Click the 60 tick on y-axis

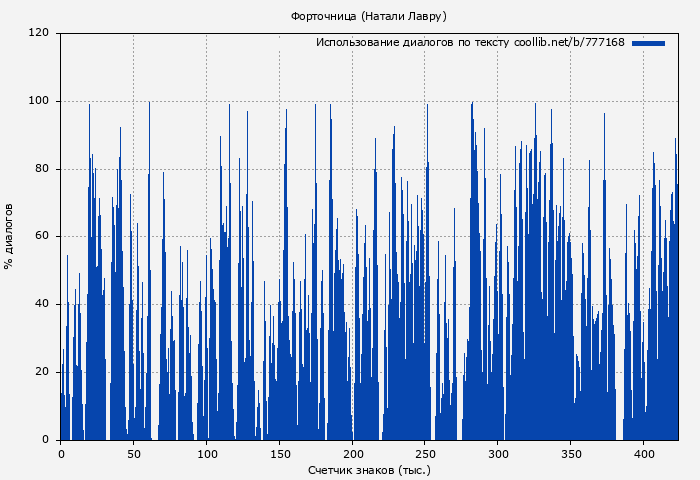42,237
